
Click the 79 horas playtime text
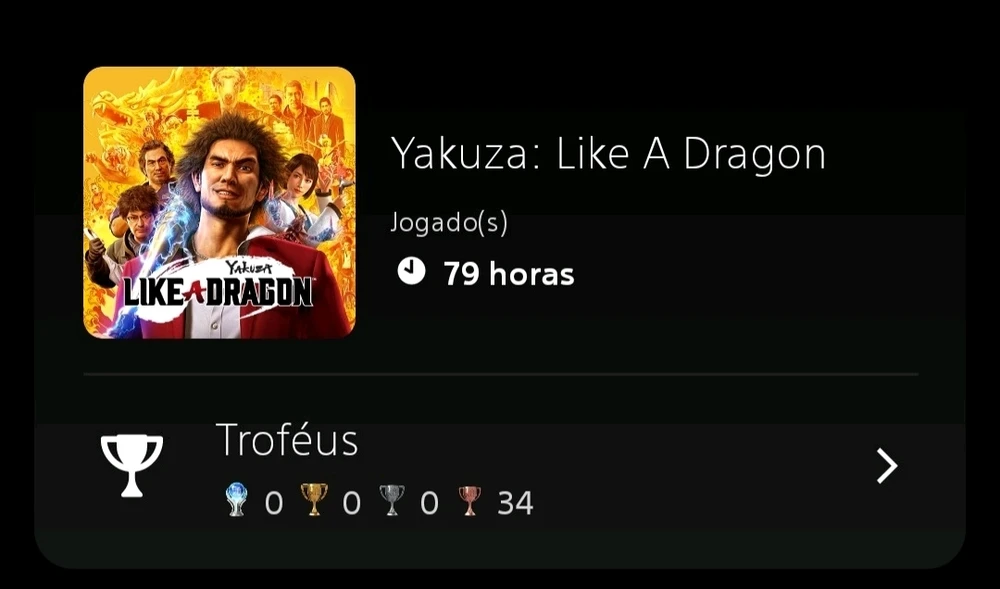point(509,274)
